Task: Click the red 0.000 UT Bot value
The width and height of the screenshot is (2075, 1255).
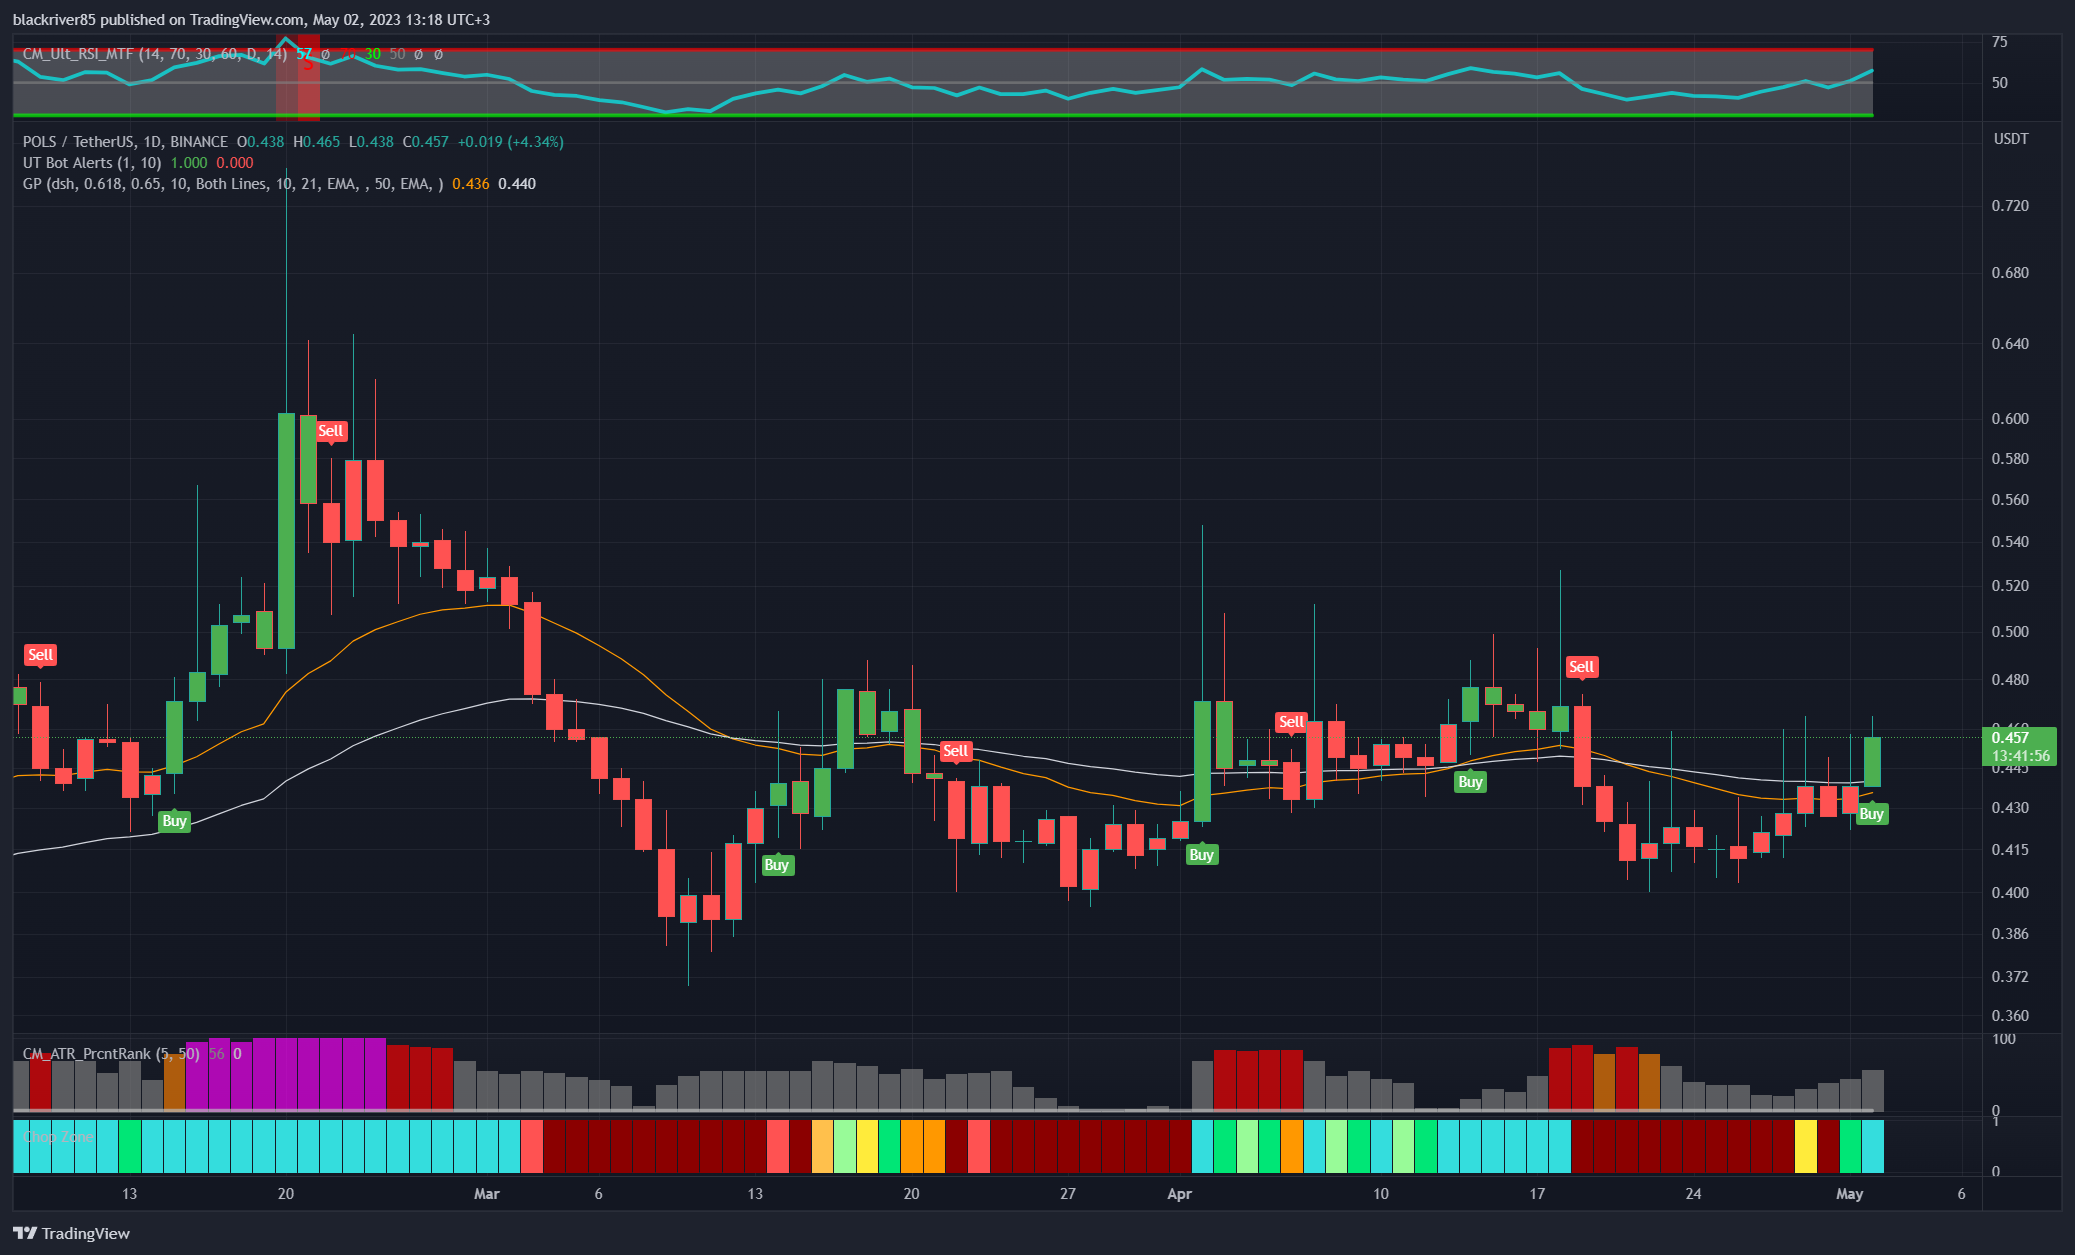Action: pyautogui.click(x=235, y=163)
